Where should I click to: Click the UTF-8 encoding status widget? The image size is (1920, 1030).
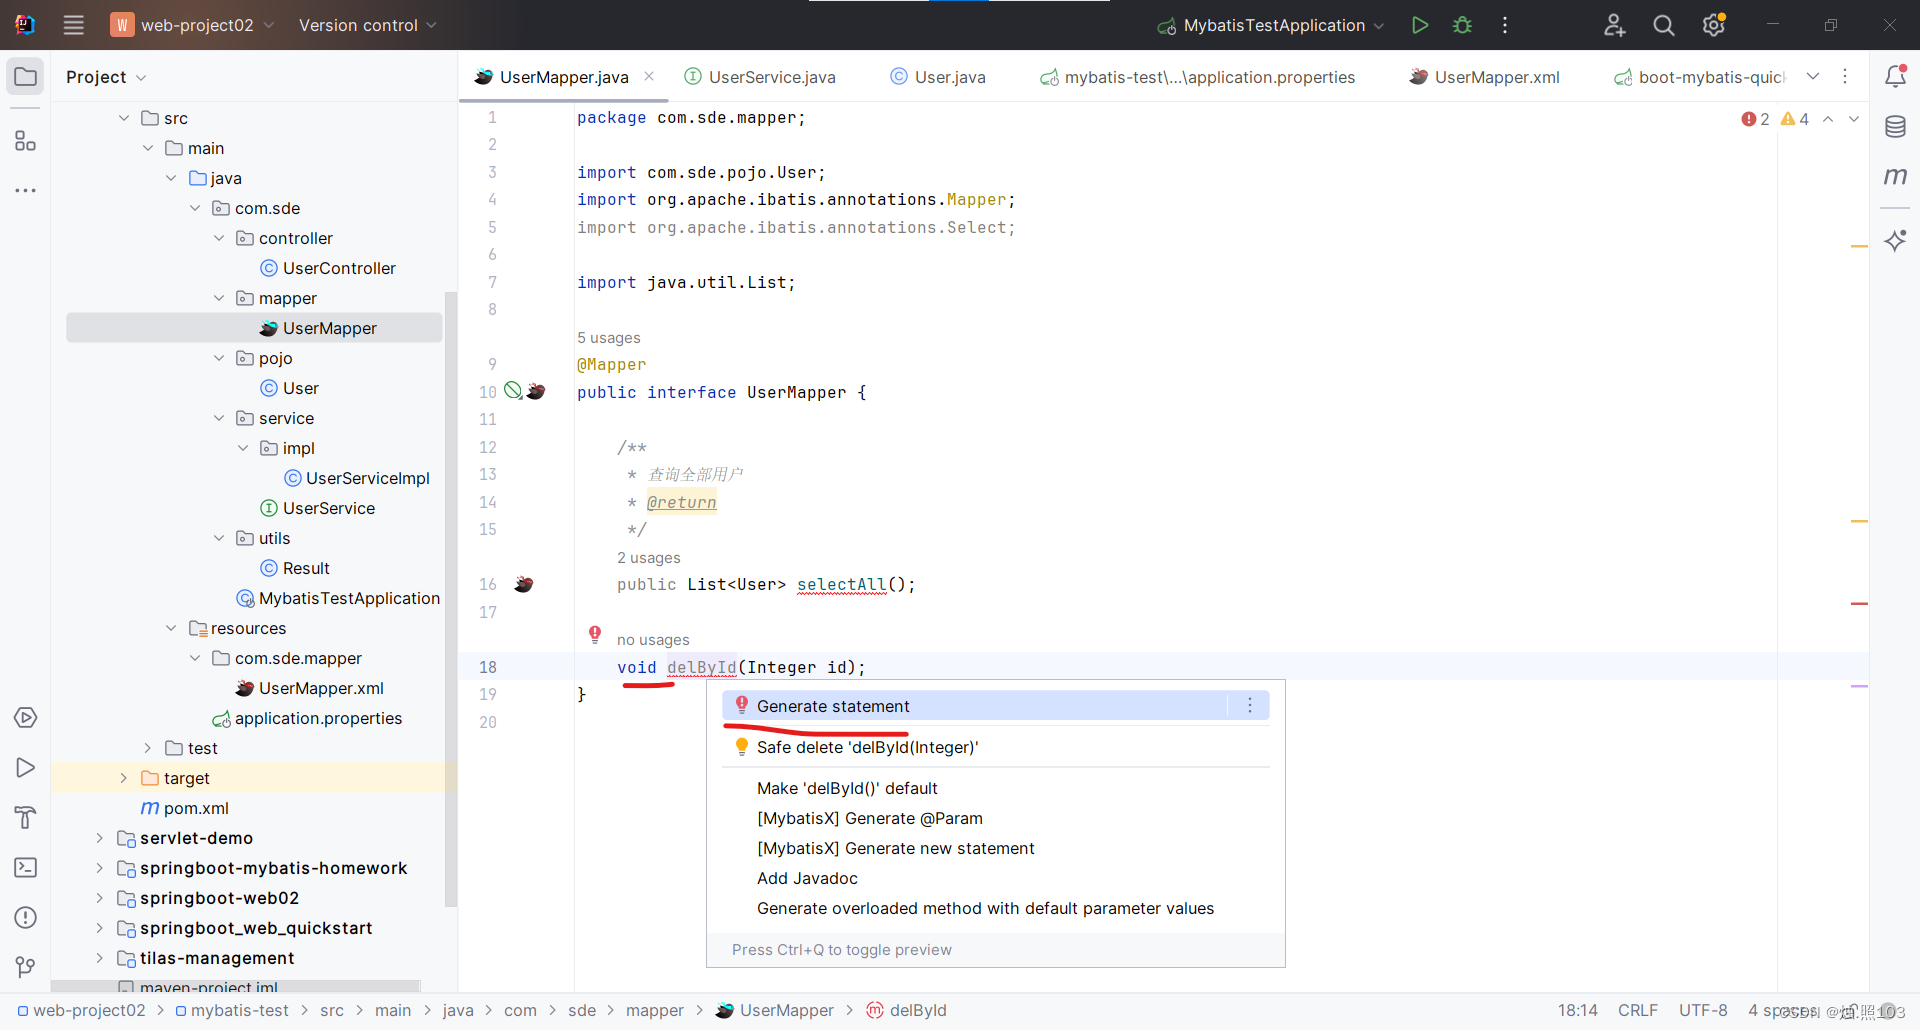click(1703, 1010)
